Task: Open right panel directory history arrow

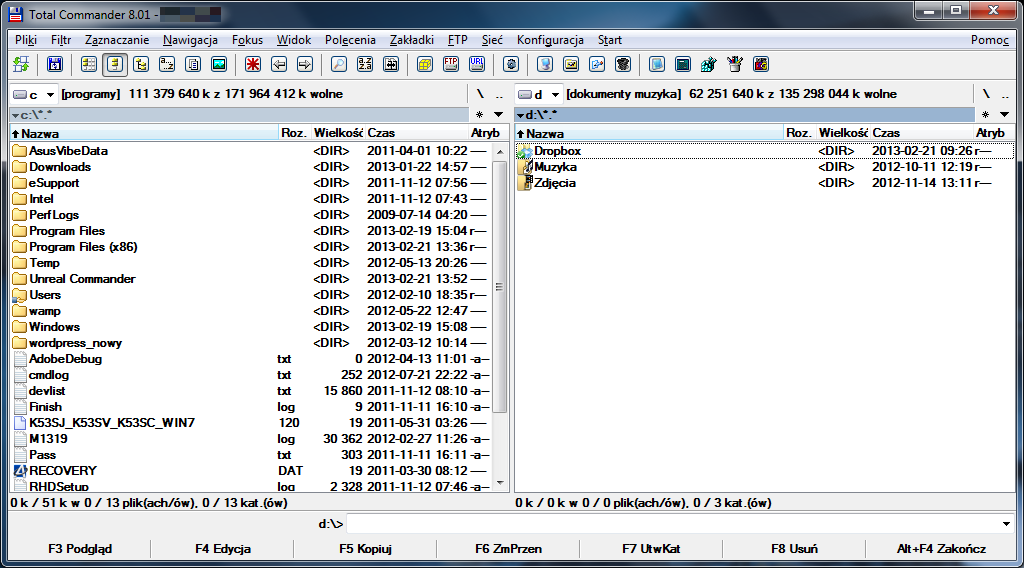Action: click(x=1004, y=115)
